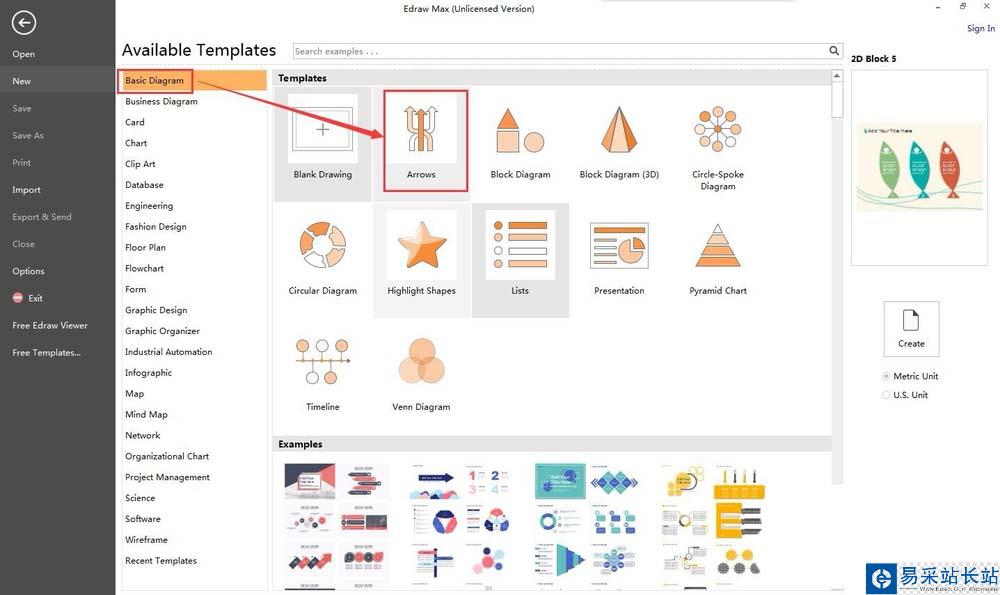1000x595 pixels.
Task: Select the Infographic category
Action: [x=149, y=372]
